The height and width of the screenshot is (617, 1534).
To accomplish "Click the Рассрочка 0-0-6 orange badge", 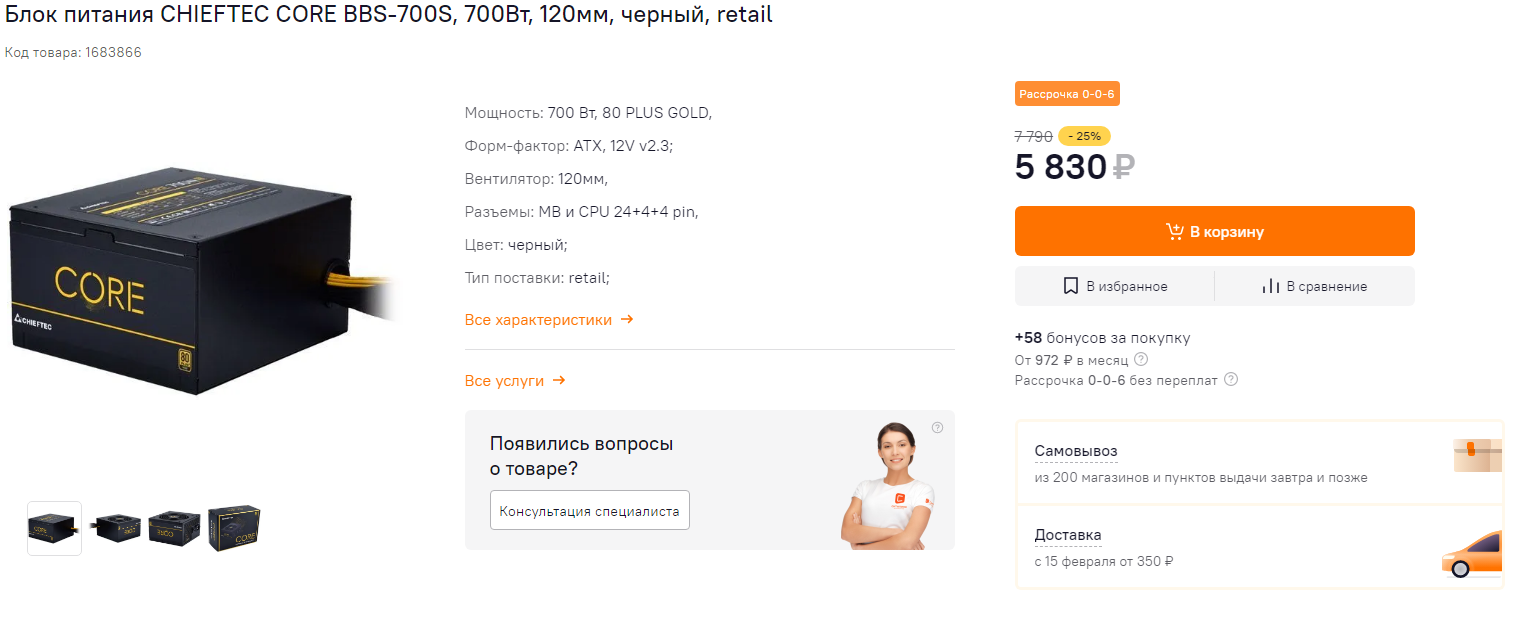I will pos(1067,94).
